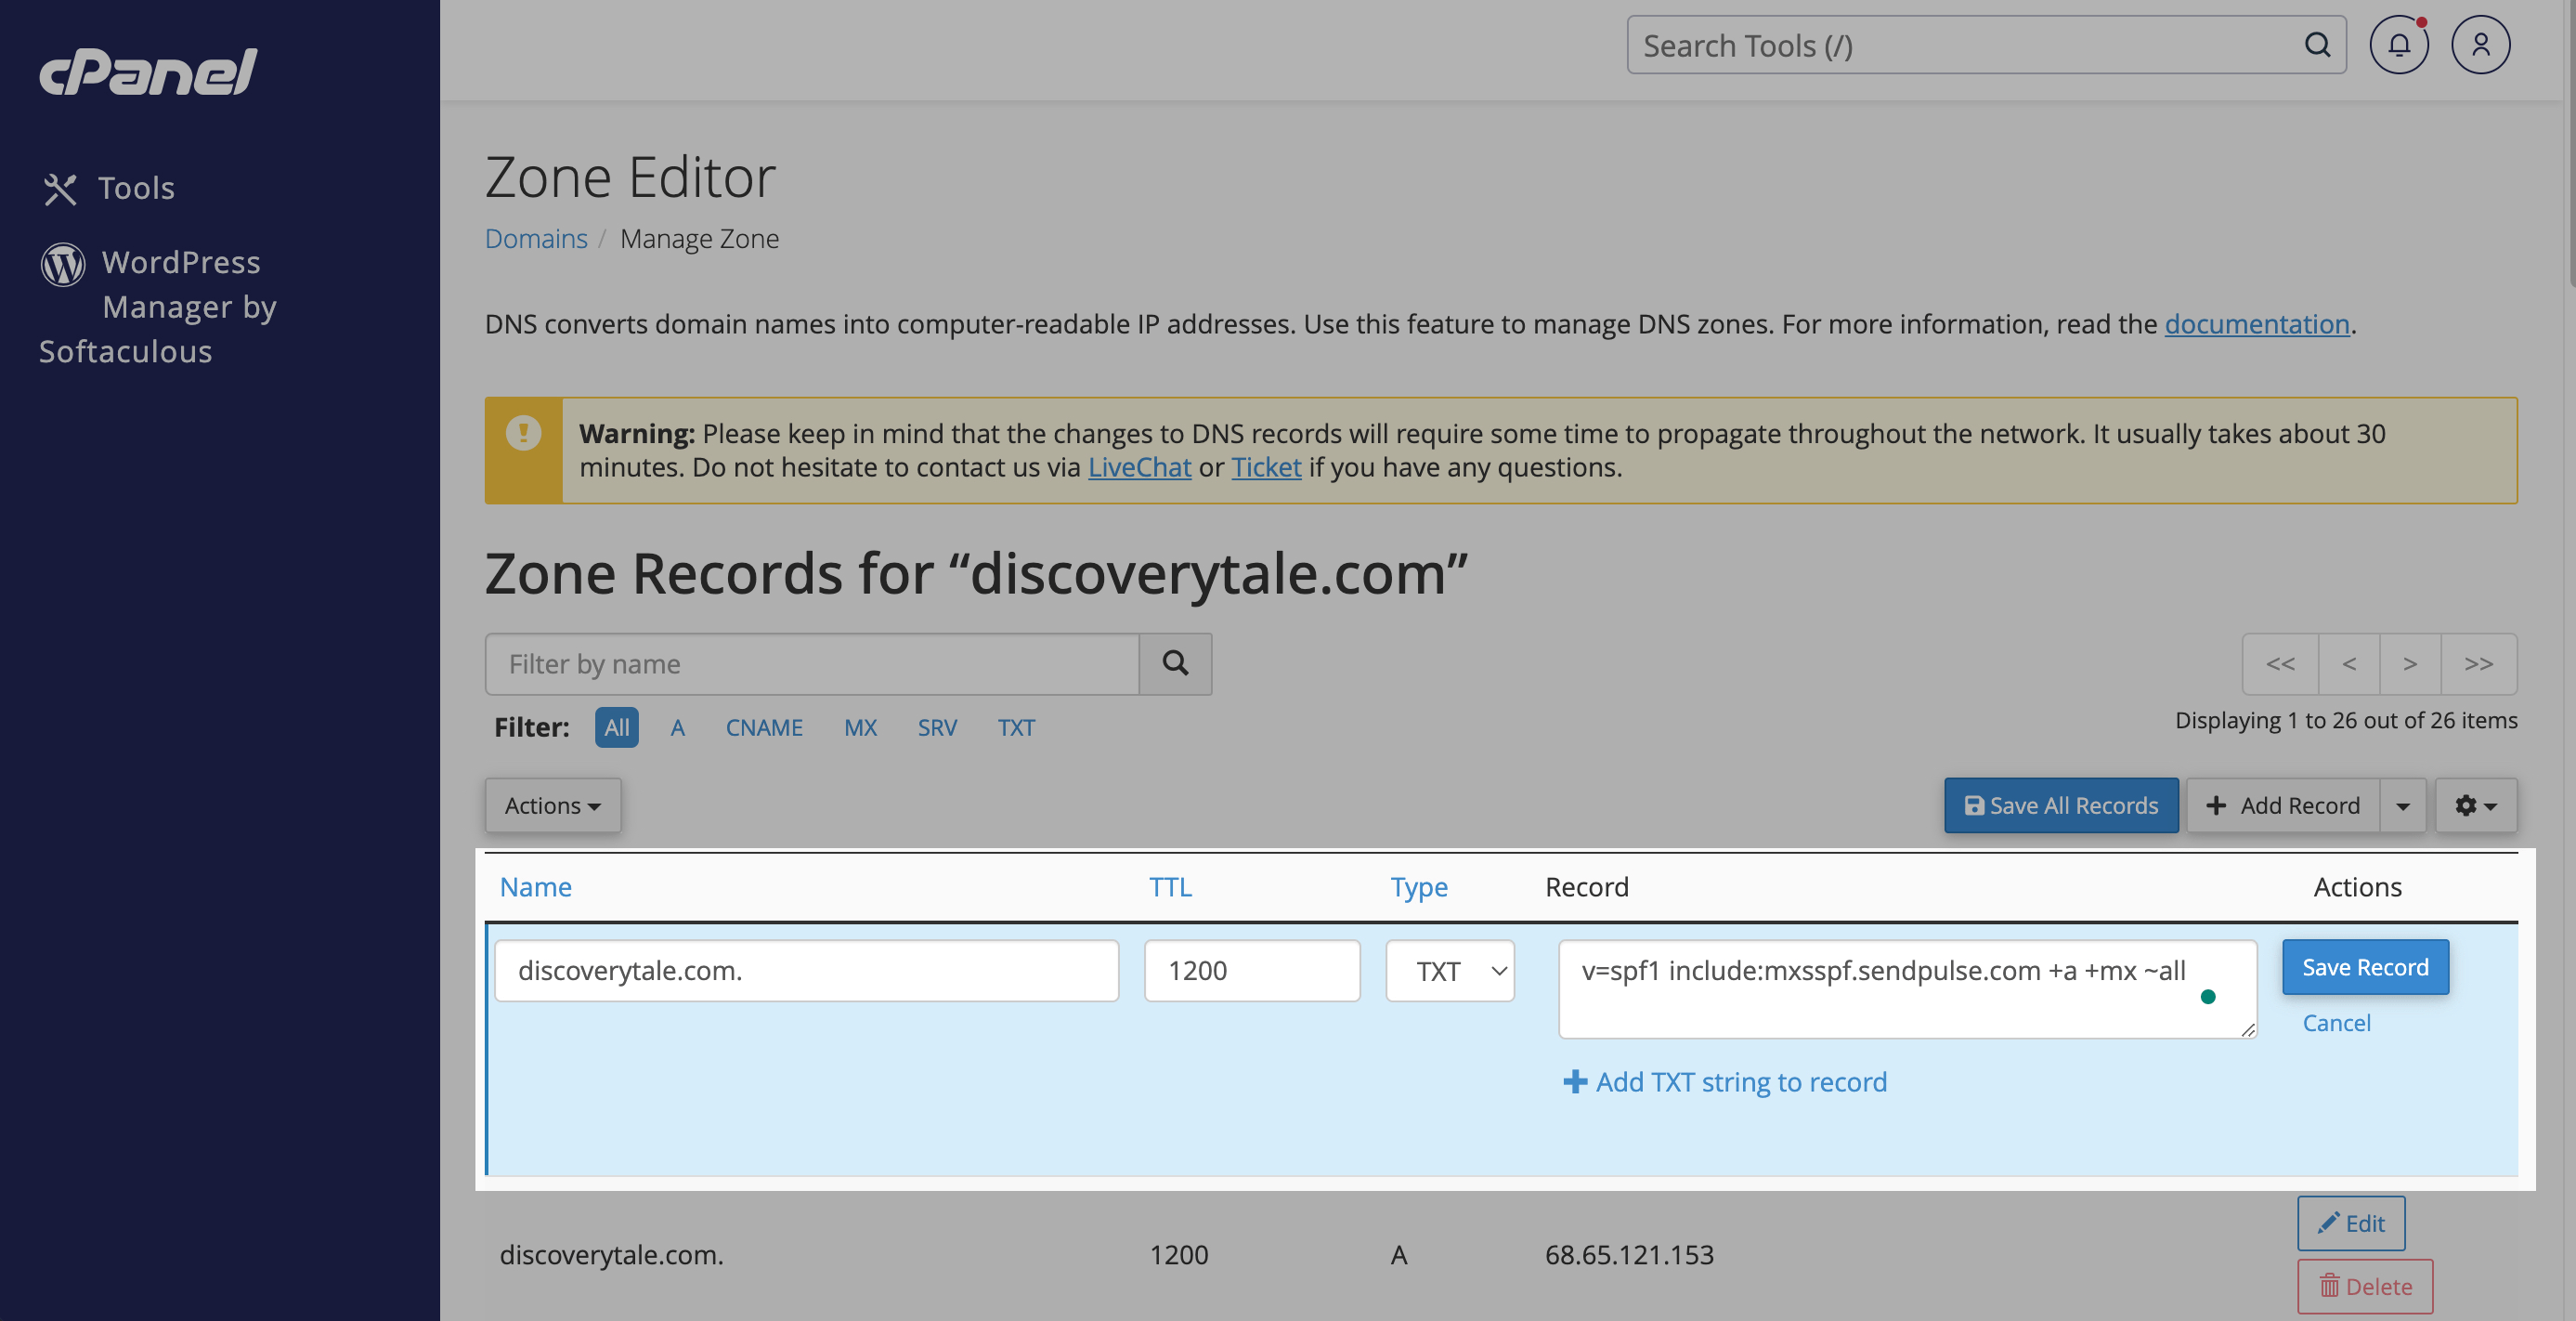Open the user account icon
The height and width of the screenshot is (1321, 2576).
(2480, 45)
